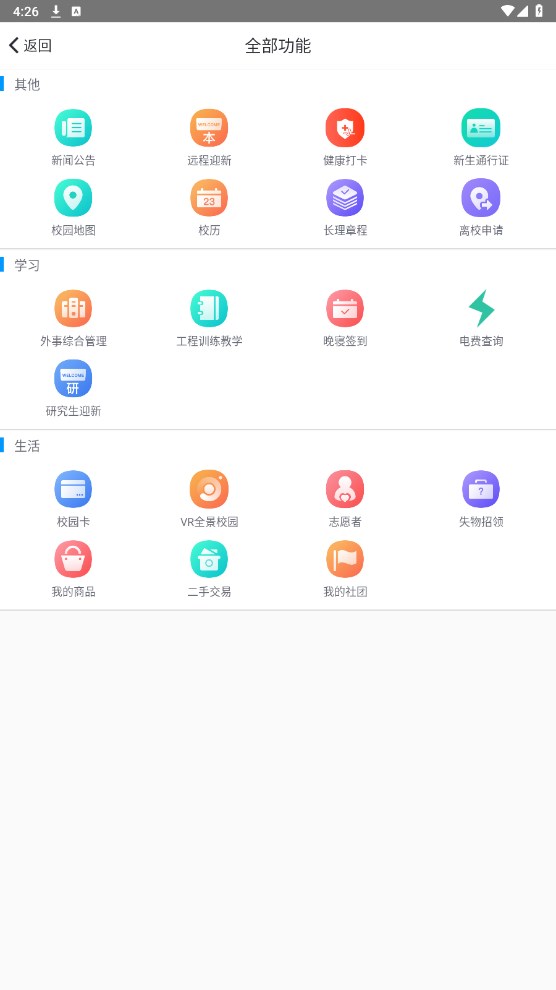Screen dimensions: 556x990
Task: Select the 其他 section header
Action: click(27, 85)
